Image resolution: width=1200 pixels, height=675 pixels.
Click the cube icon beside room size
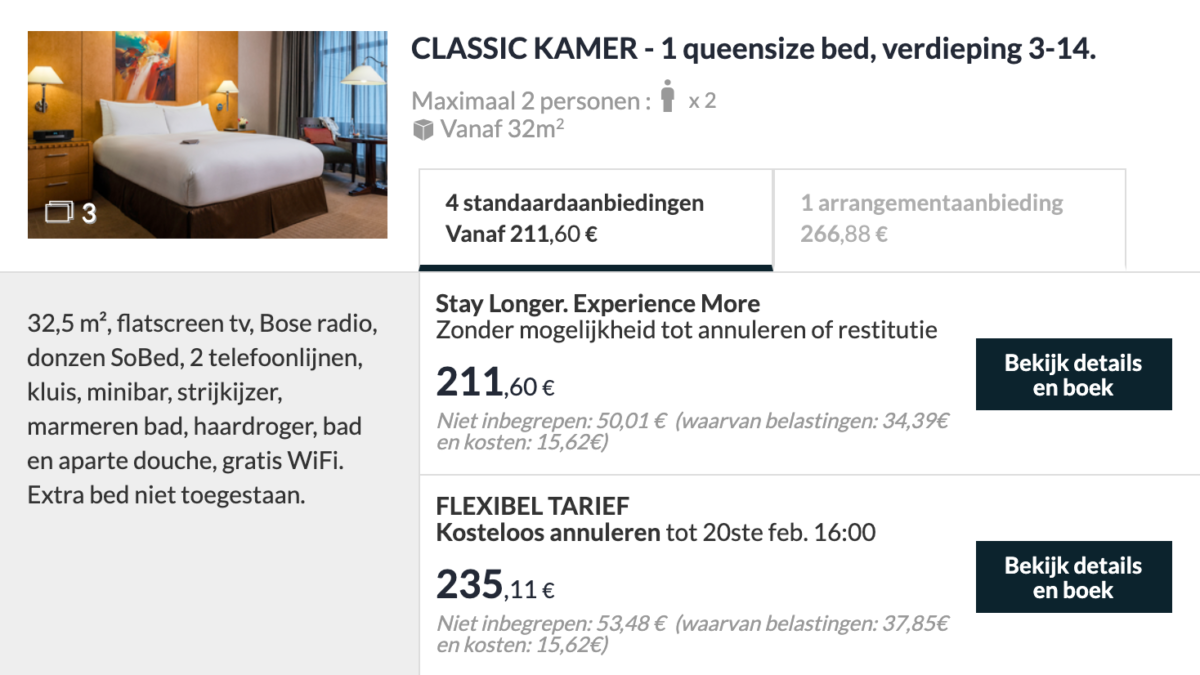point(423,129)
